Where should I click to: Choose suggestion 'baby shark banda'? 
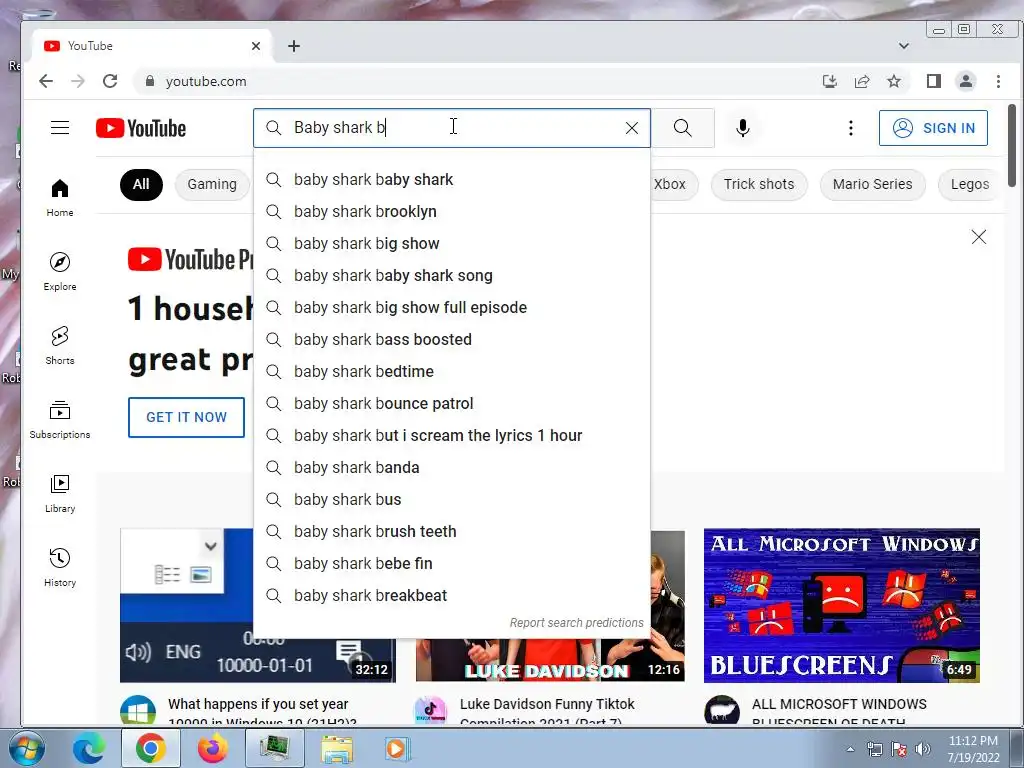coord(452,468)
